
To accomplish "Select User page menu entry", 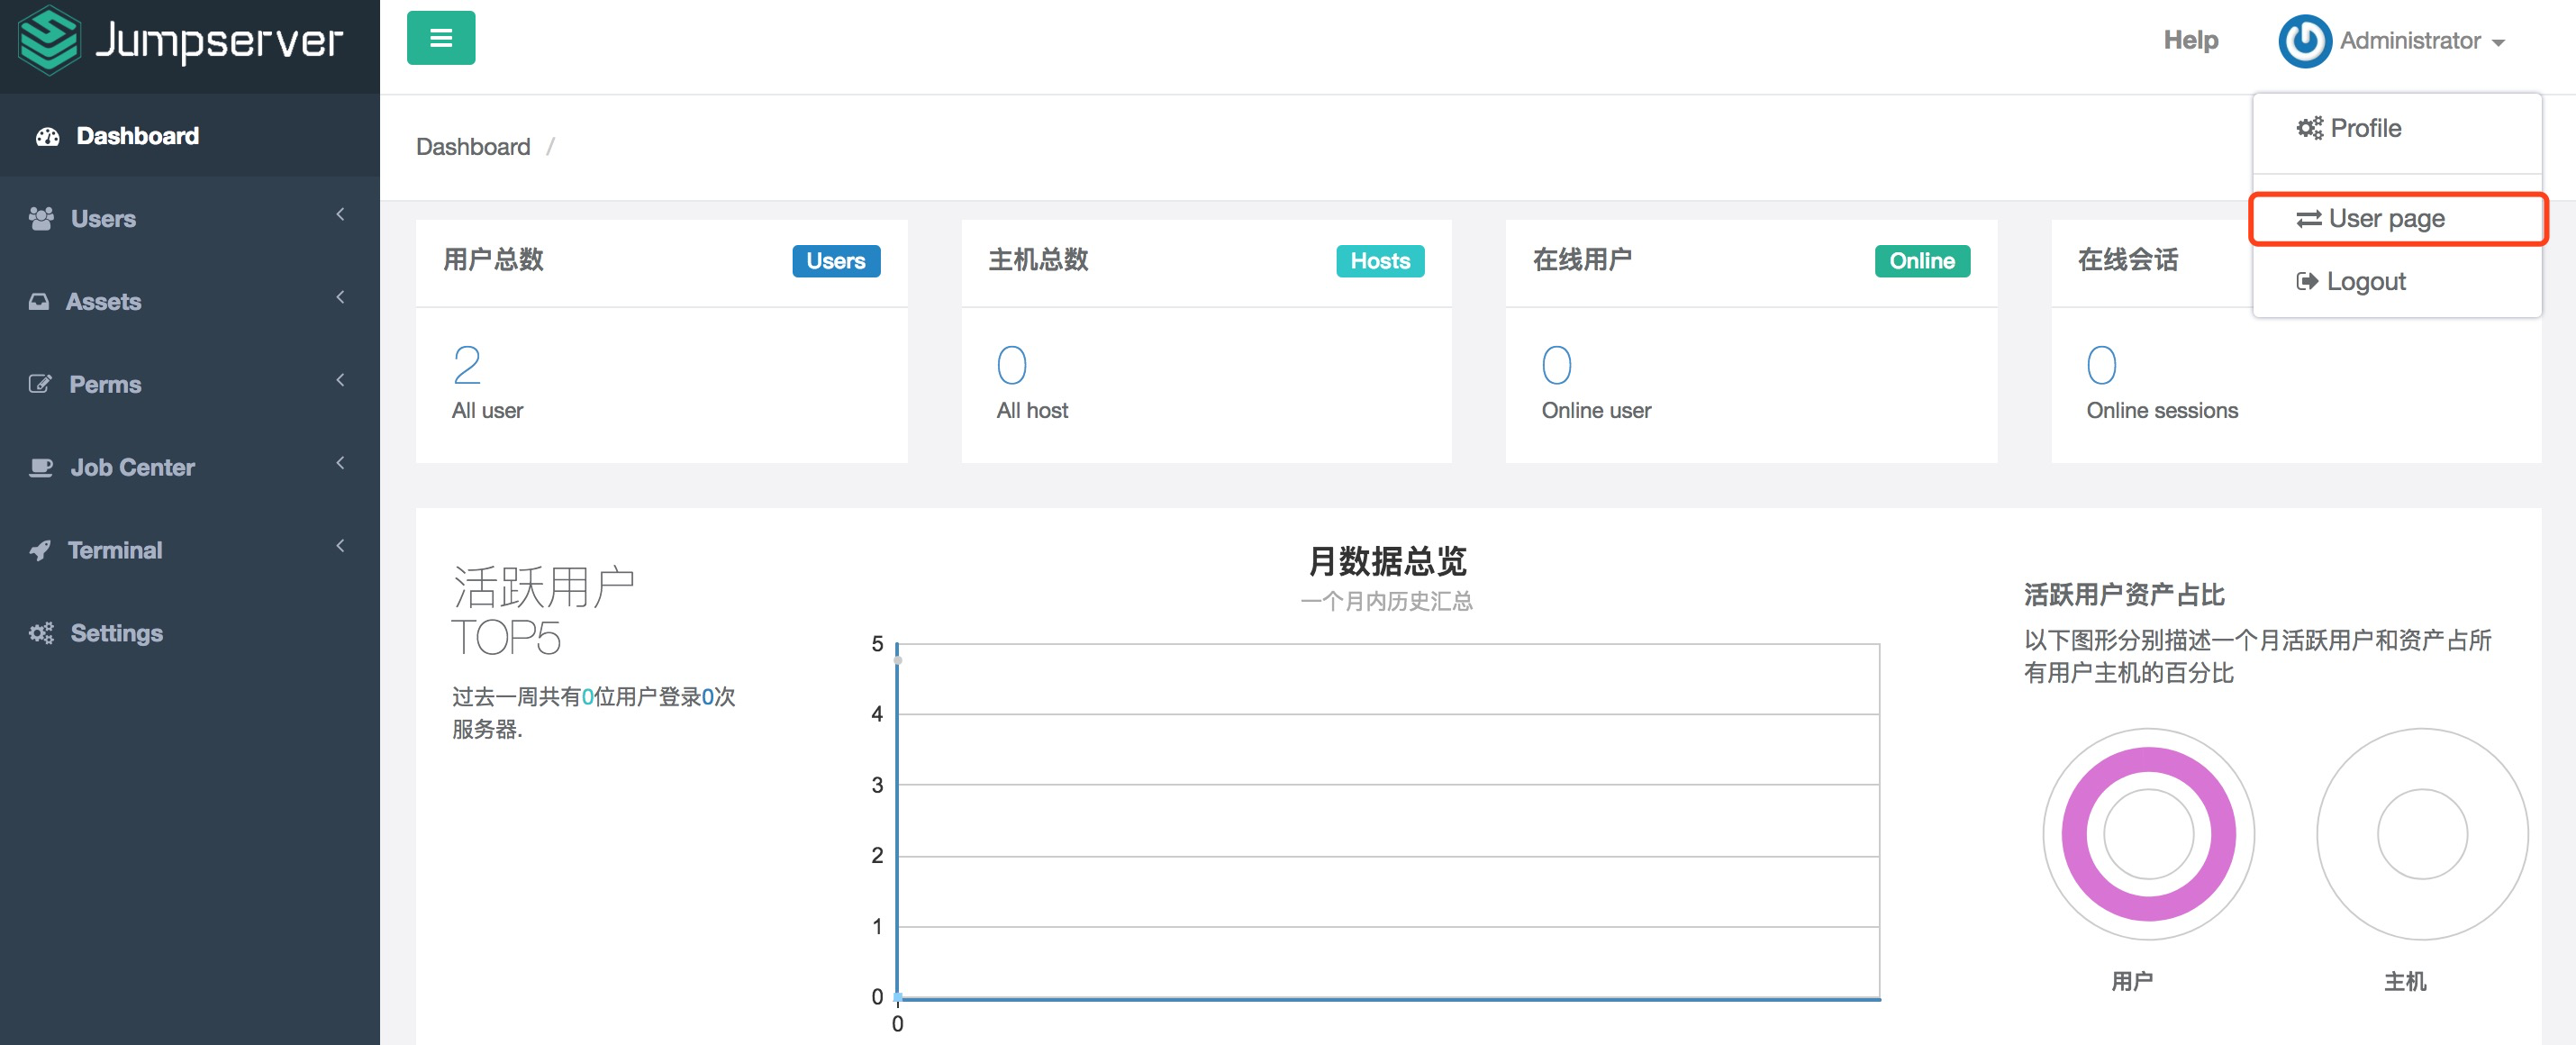I will coord(2397,219).
